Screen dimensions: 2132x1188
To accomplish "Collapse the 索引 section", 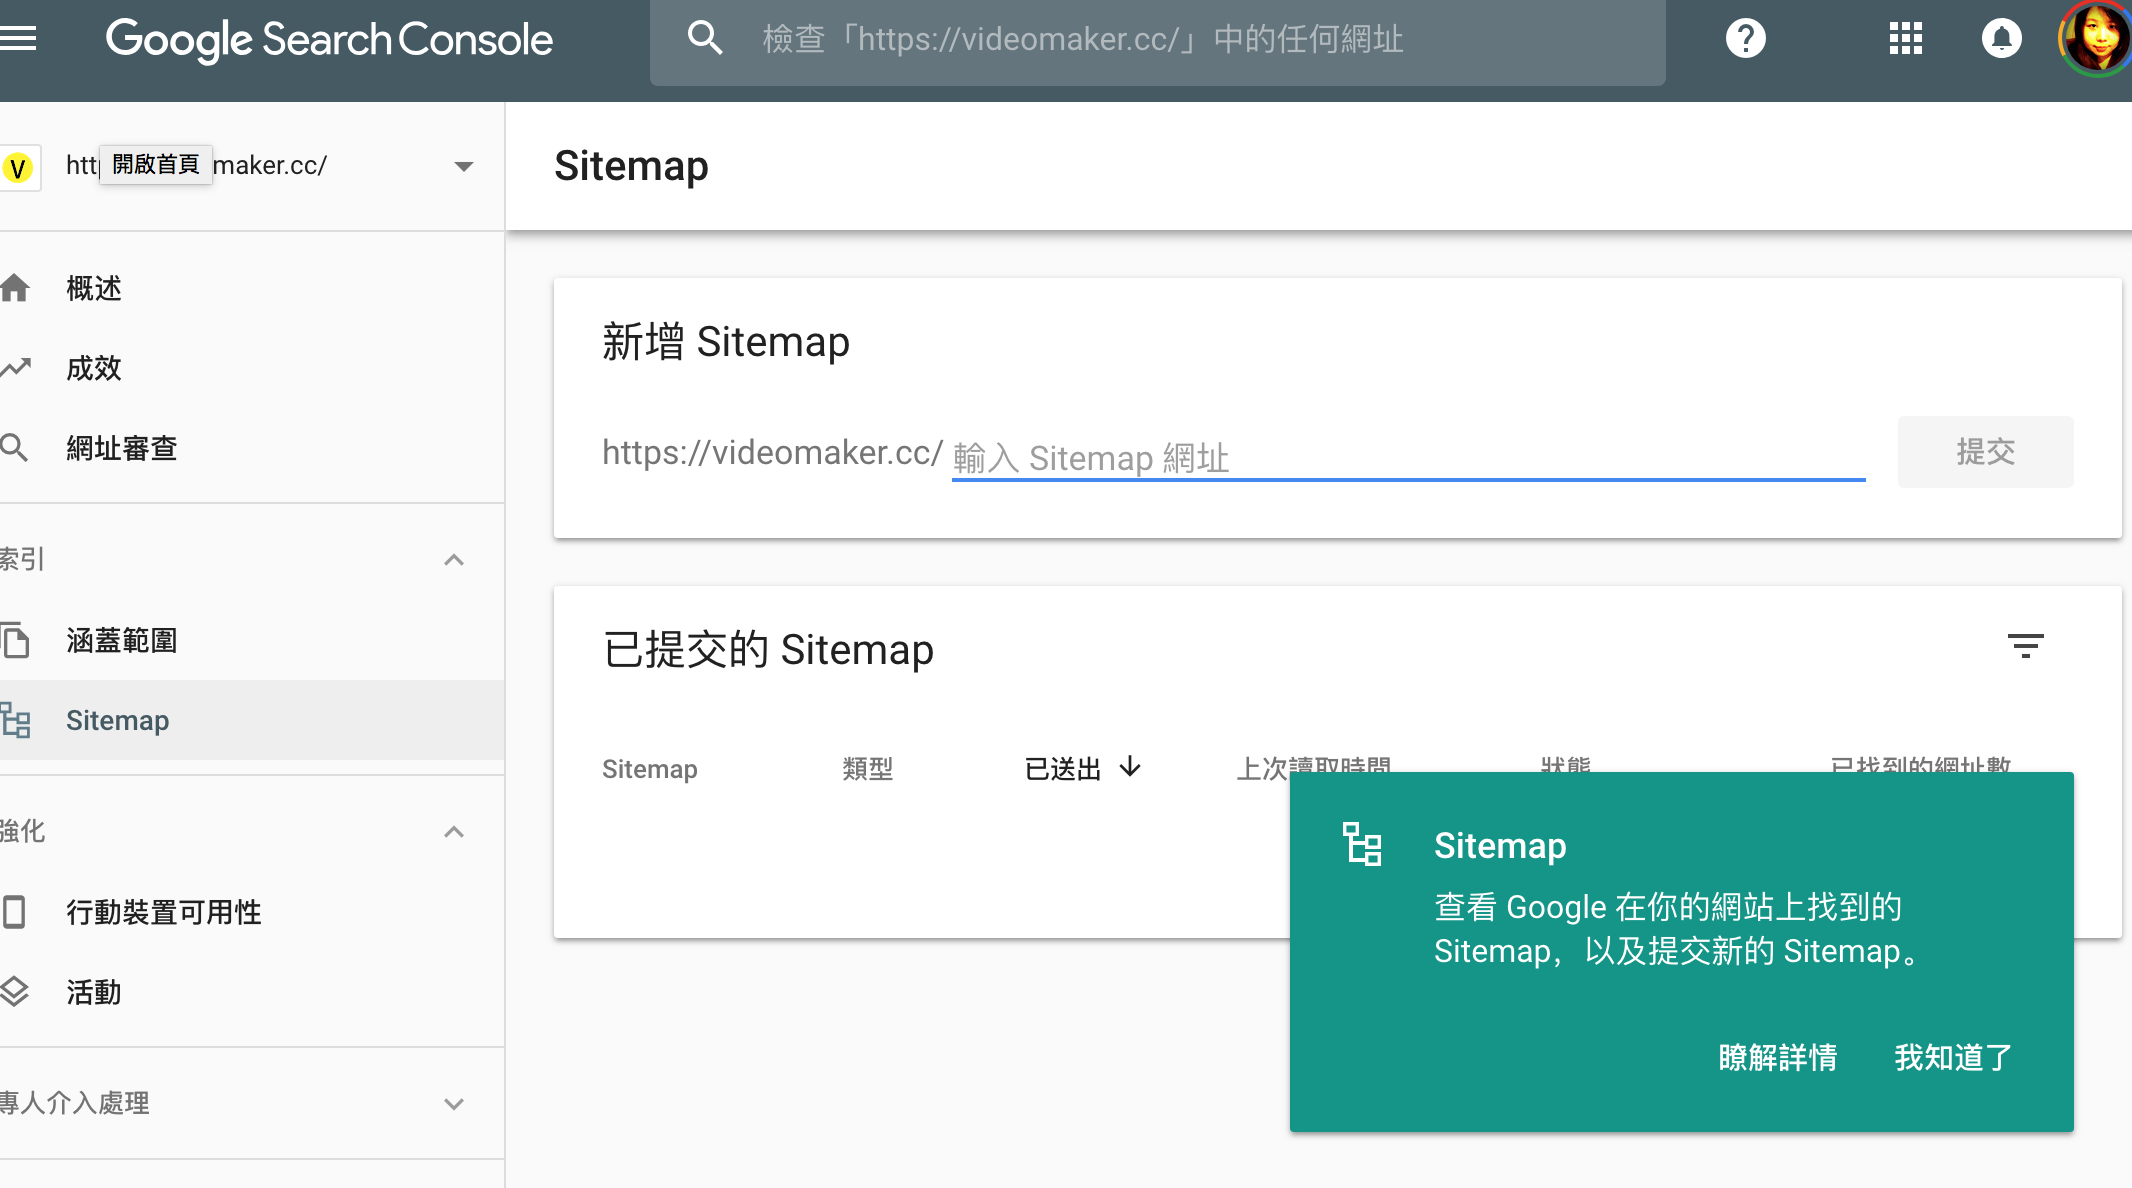I will pos(454,560).
